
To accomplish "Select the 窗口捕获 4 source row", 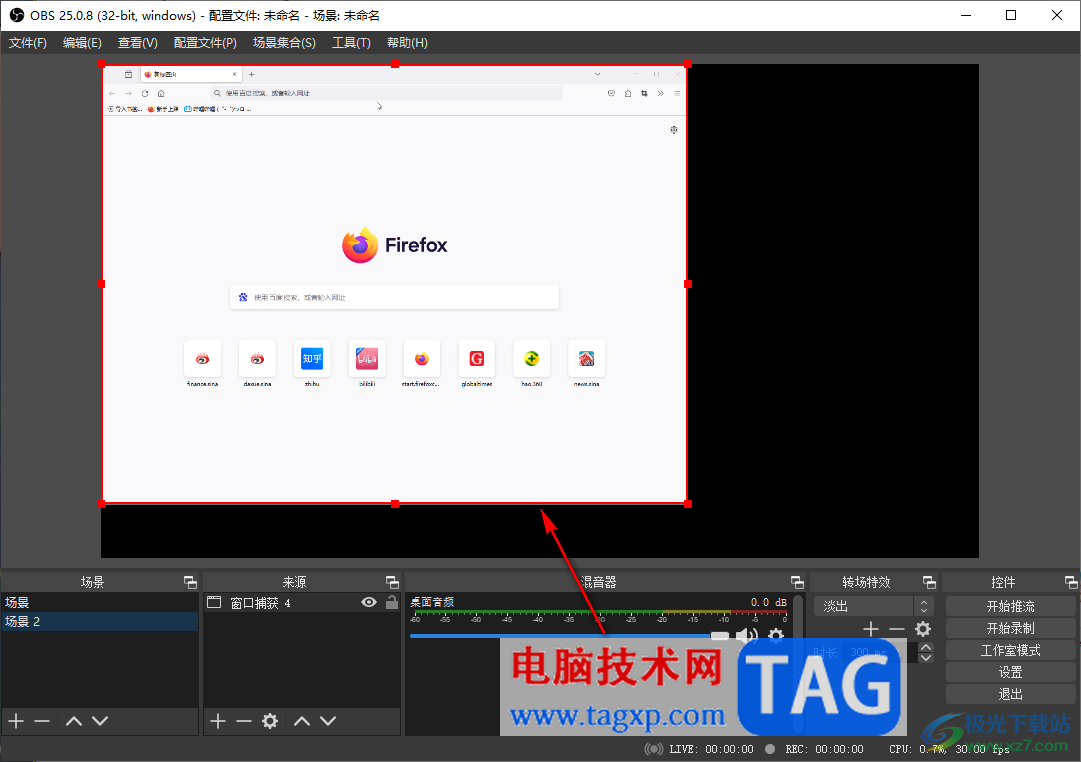I will pyautogui.click(x=301, y=603).
